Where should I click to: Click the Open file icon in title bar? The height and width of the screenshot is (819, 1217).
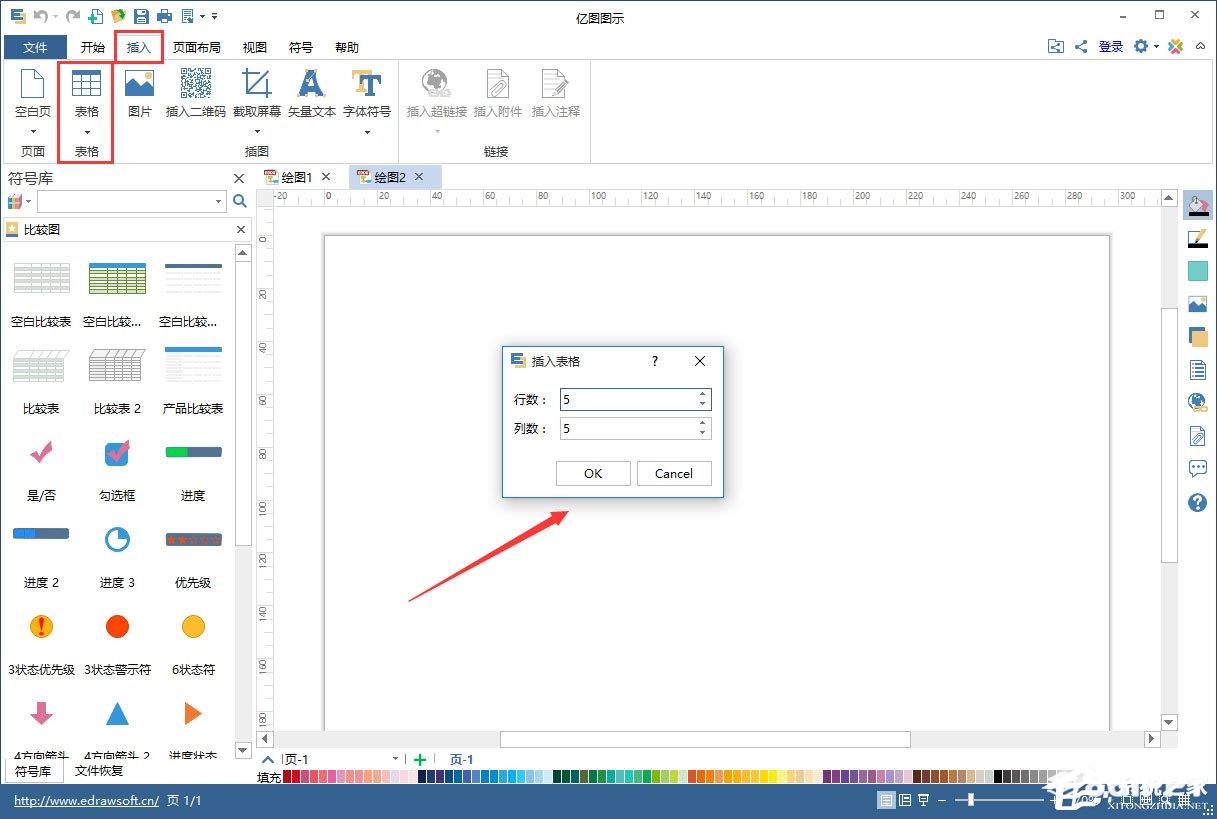[118, 16]
